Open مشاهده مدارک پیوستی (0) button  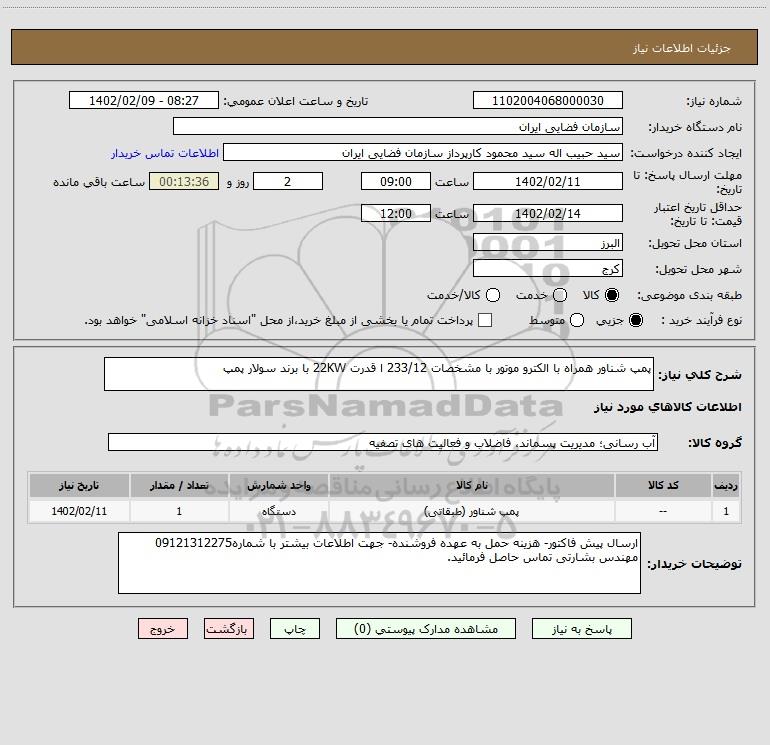tap(426, 629)
